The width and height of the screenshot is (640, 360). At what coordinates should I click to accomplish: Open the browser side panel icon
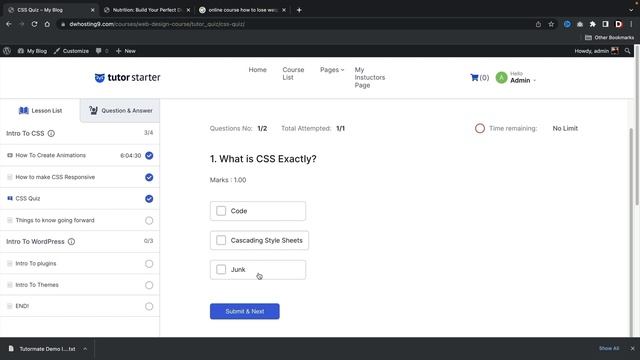click(605, 24)
